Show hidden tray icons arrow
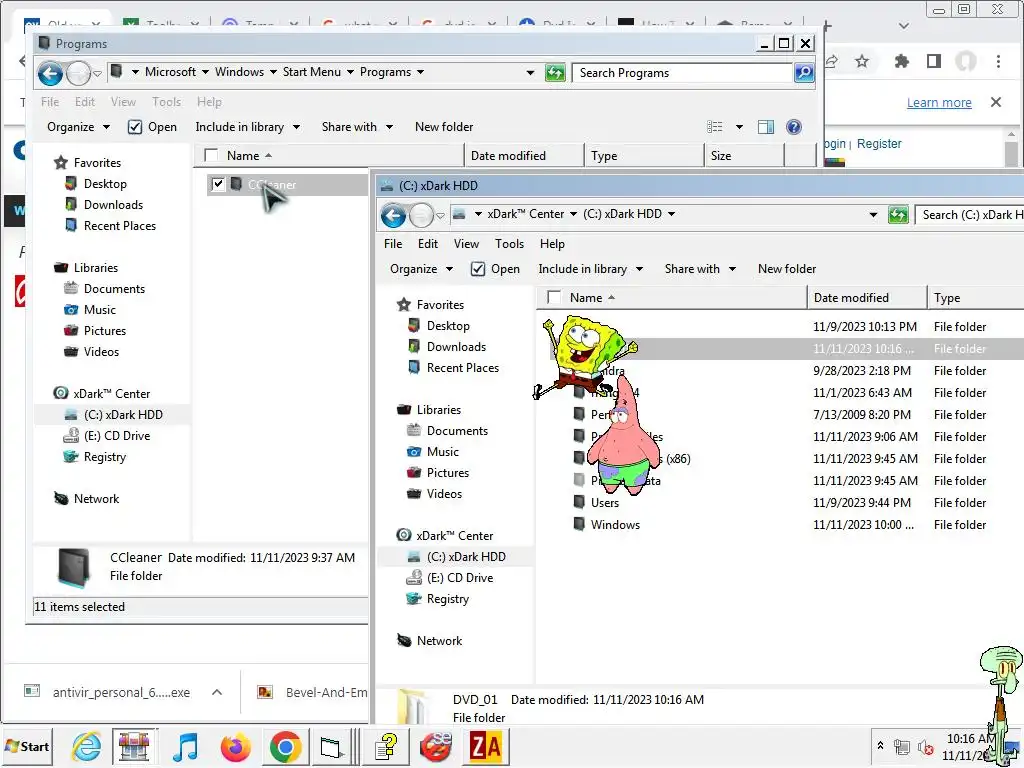The image size is (1024, 768). (880, 745)
